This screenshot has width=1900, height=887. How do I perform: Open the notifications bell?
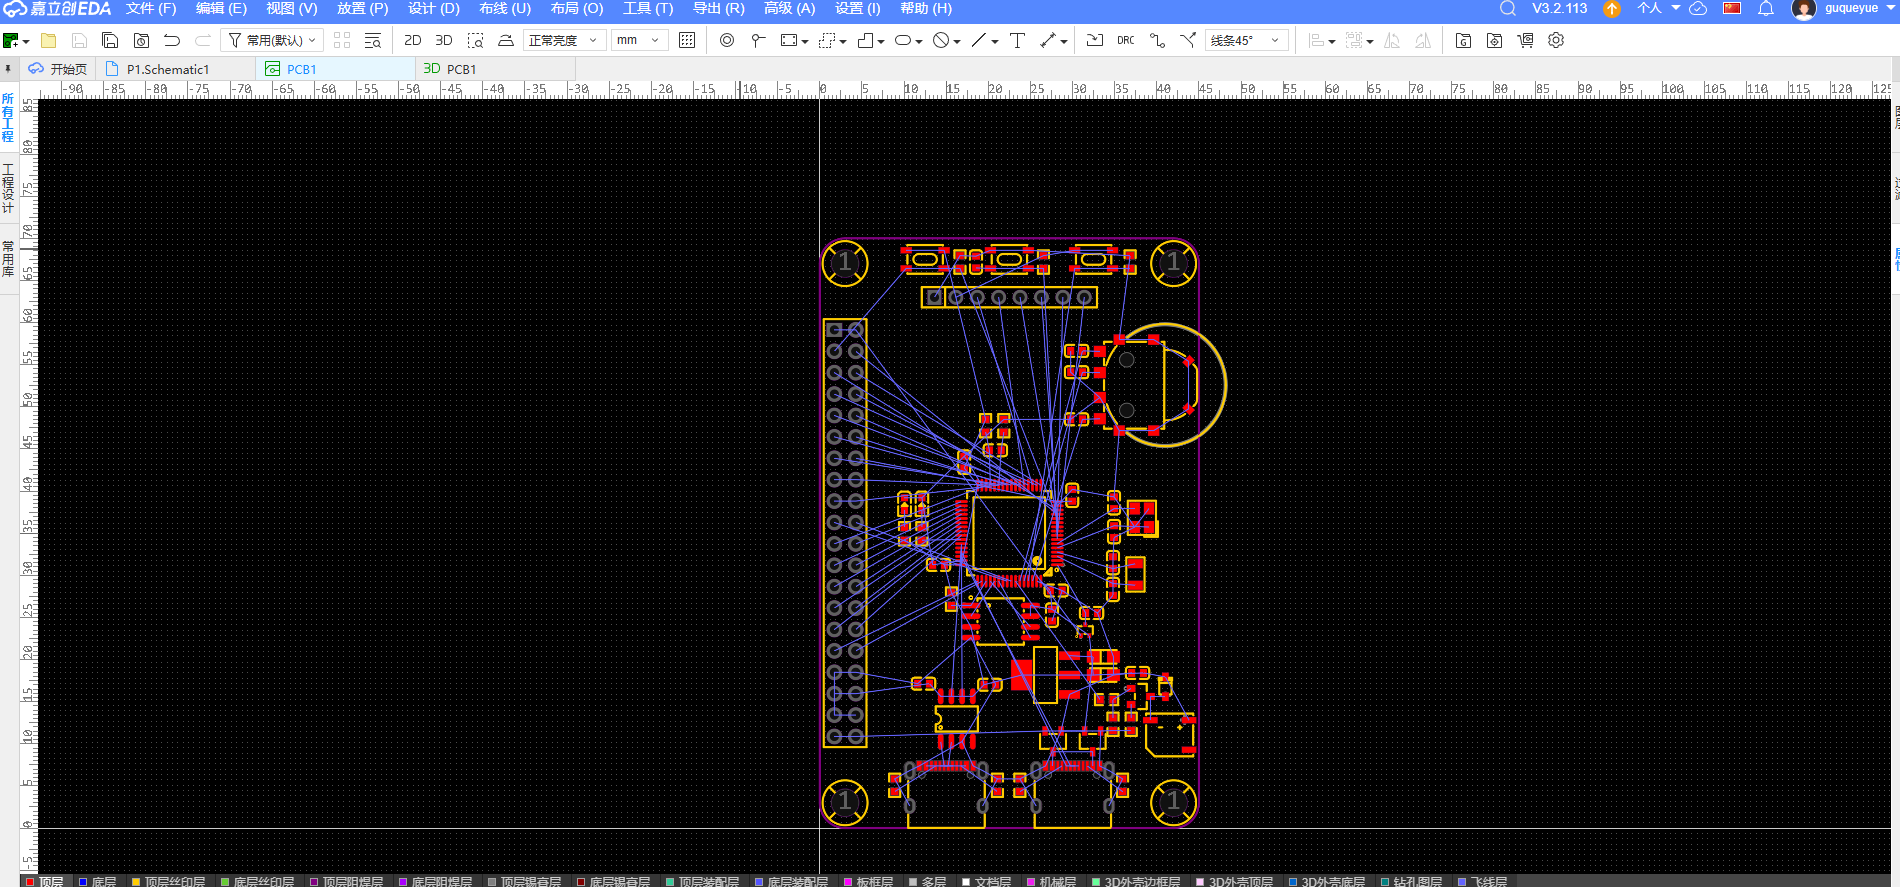(x=1766, y=9)
